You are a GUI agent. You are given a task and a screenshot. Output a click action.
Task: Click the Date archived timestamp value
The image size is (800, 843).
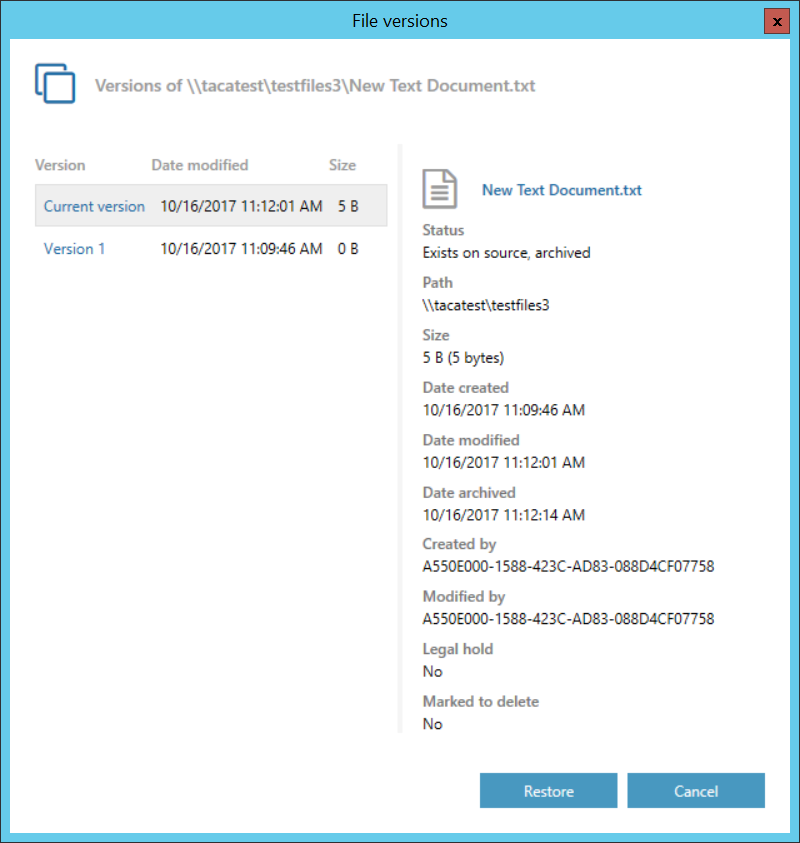click(x=503, y=515)
